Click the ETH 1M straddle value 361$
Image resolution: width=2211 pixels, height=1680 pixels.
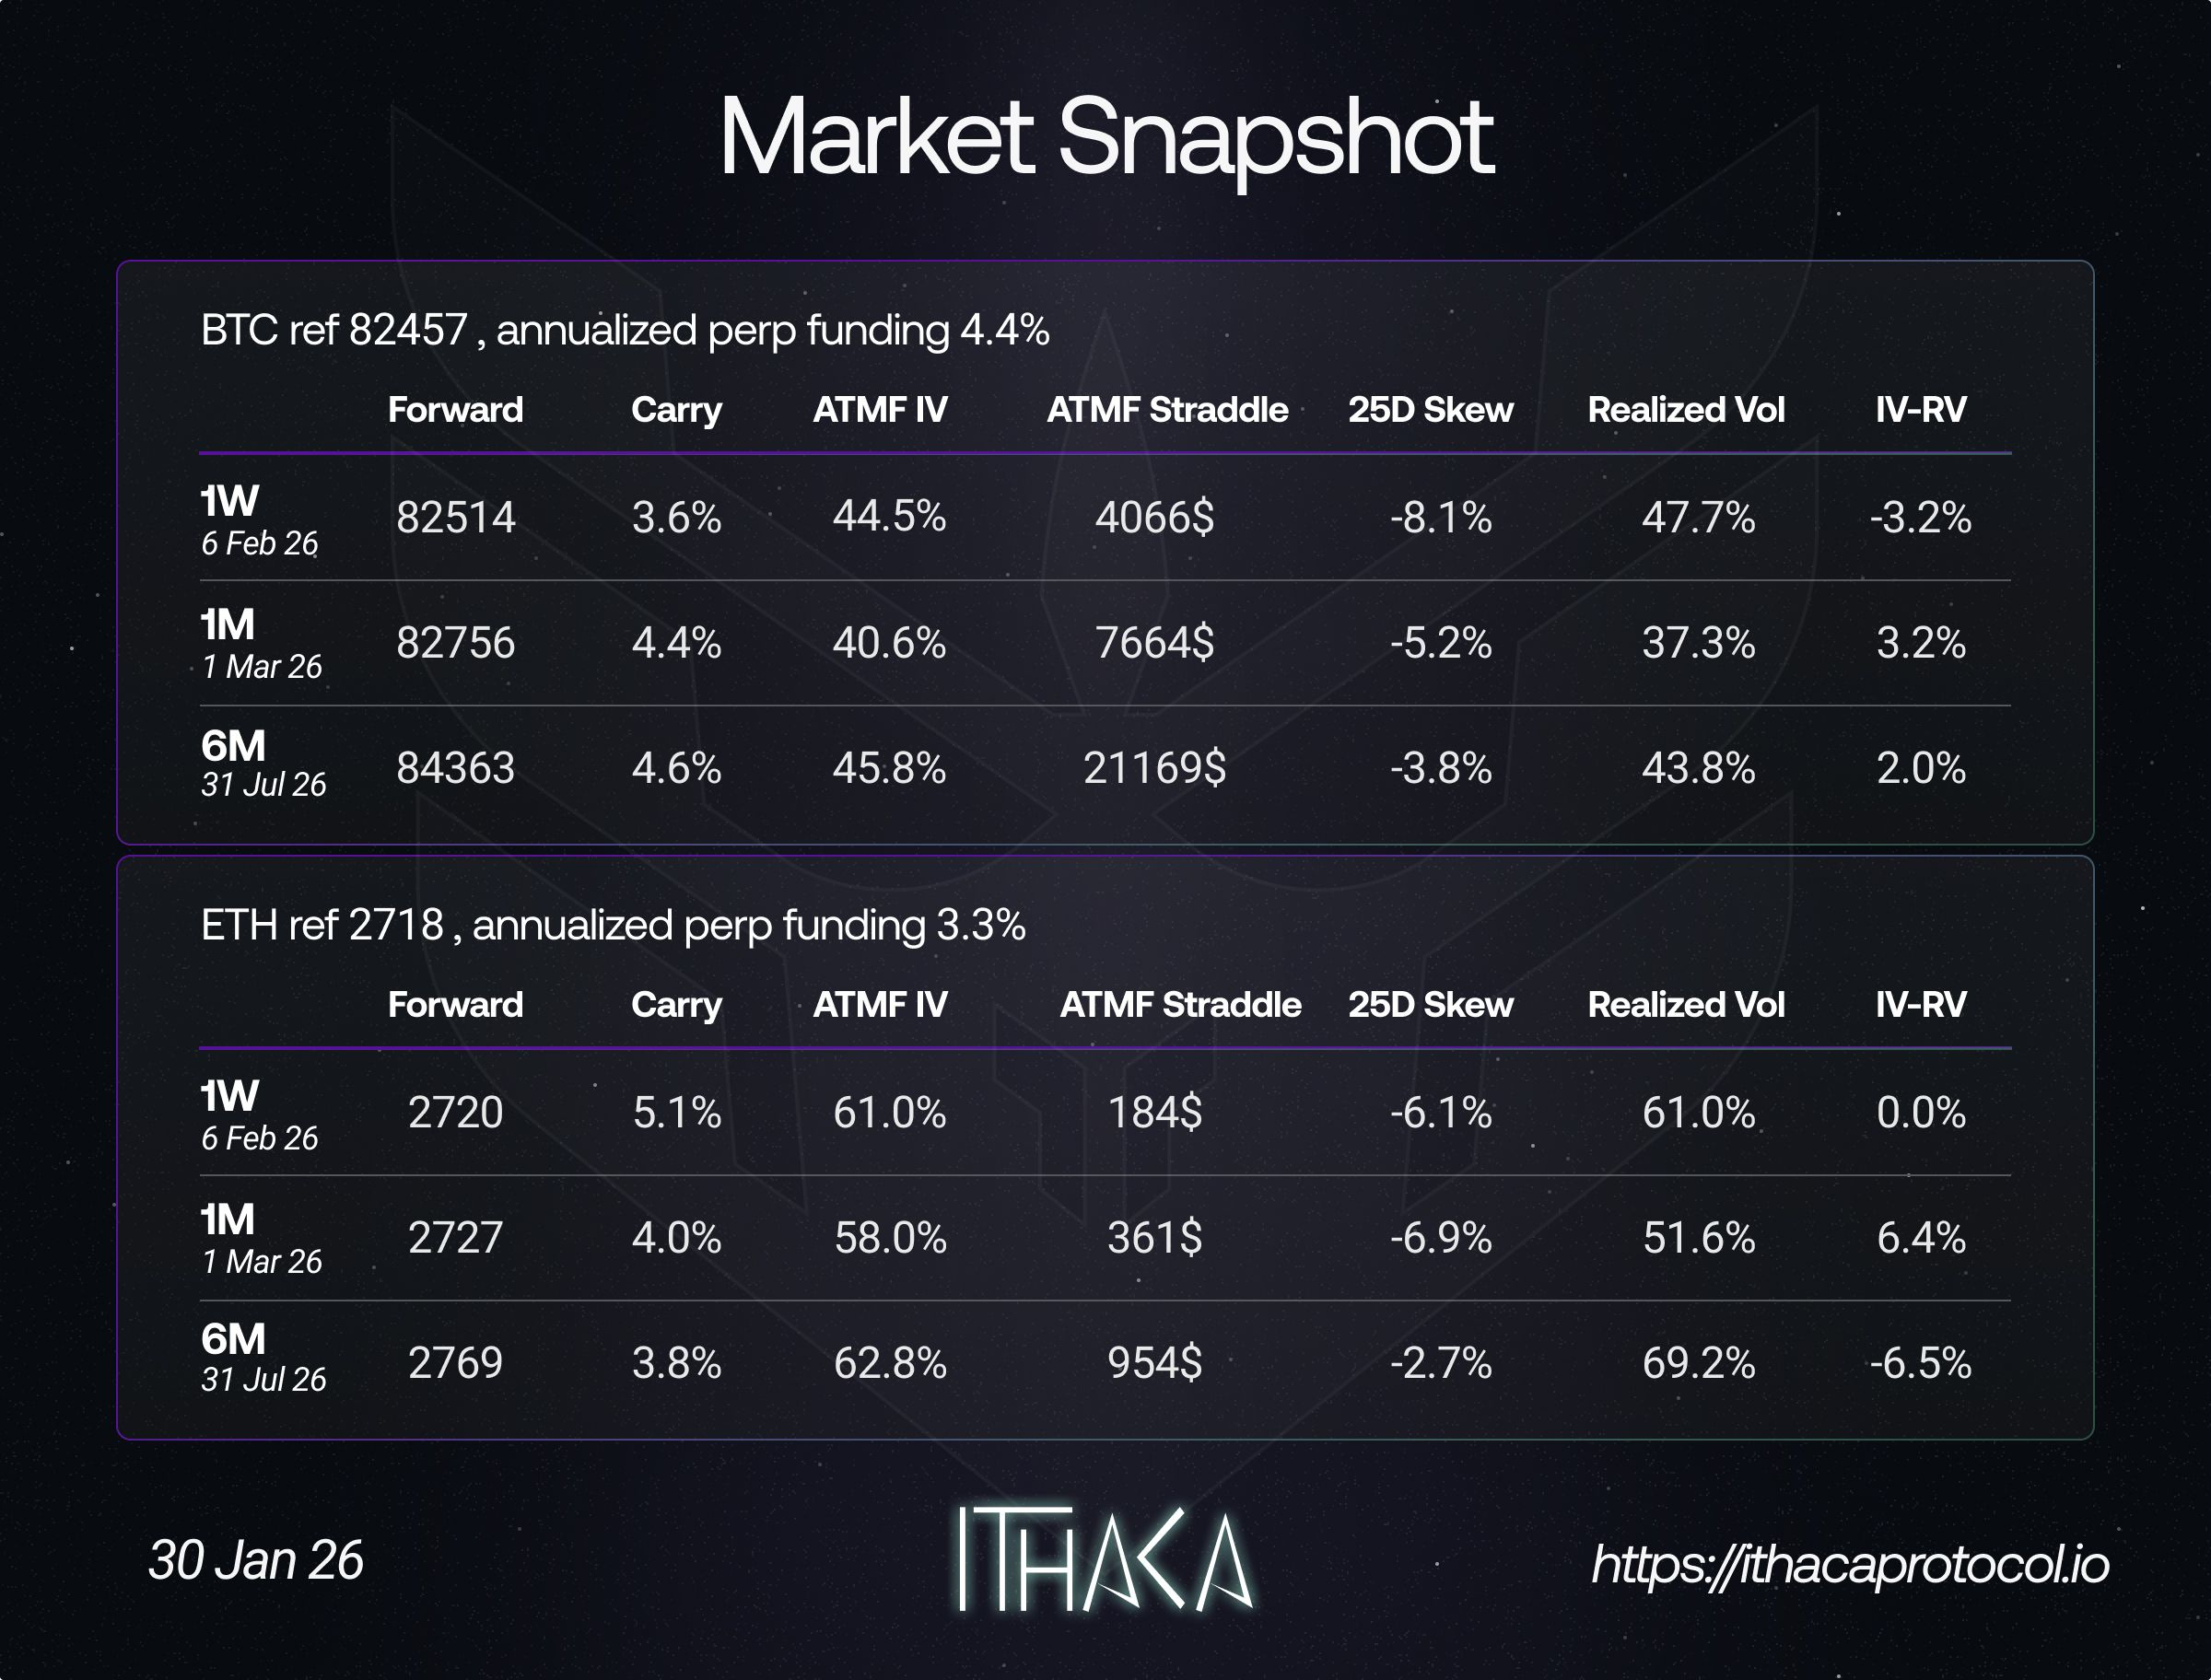click(x=1155, y=1238)
